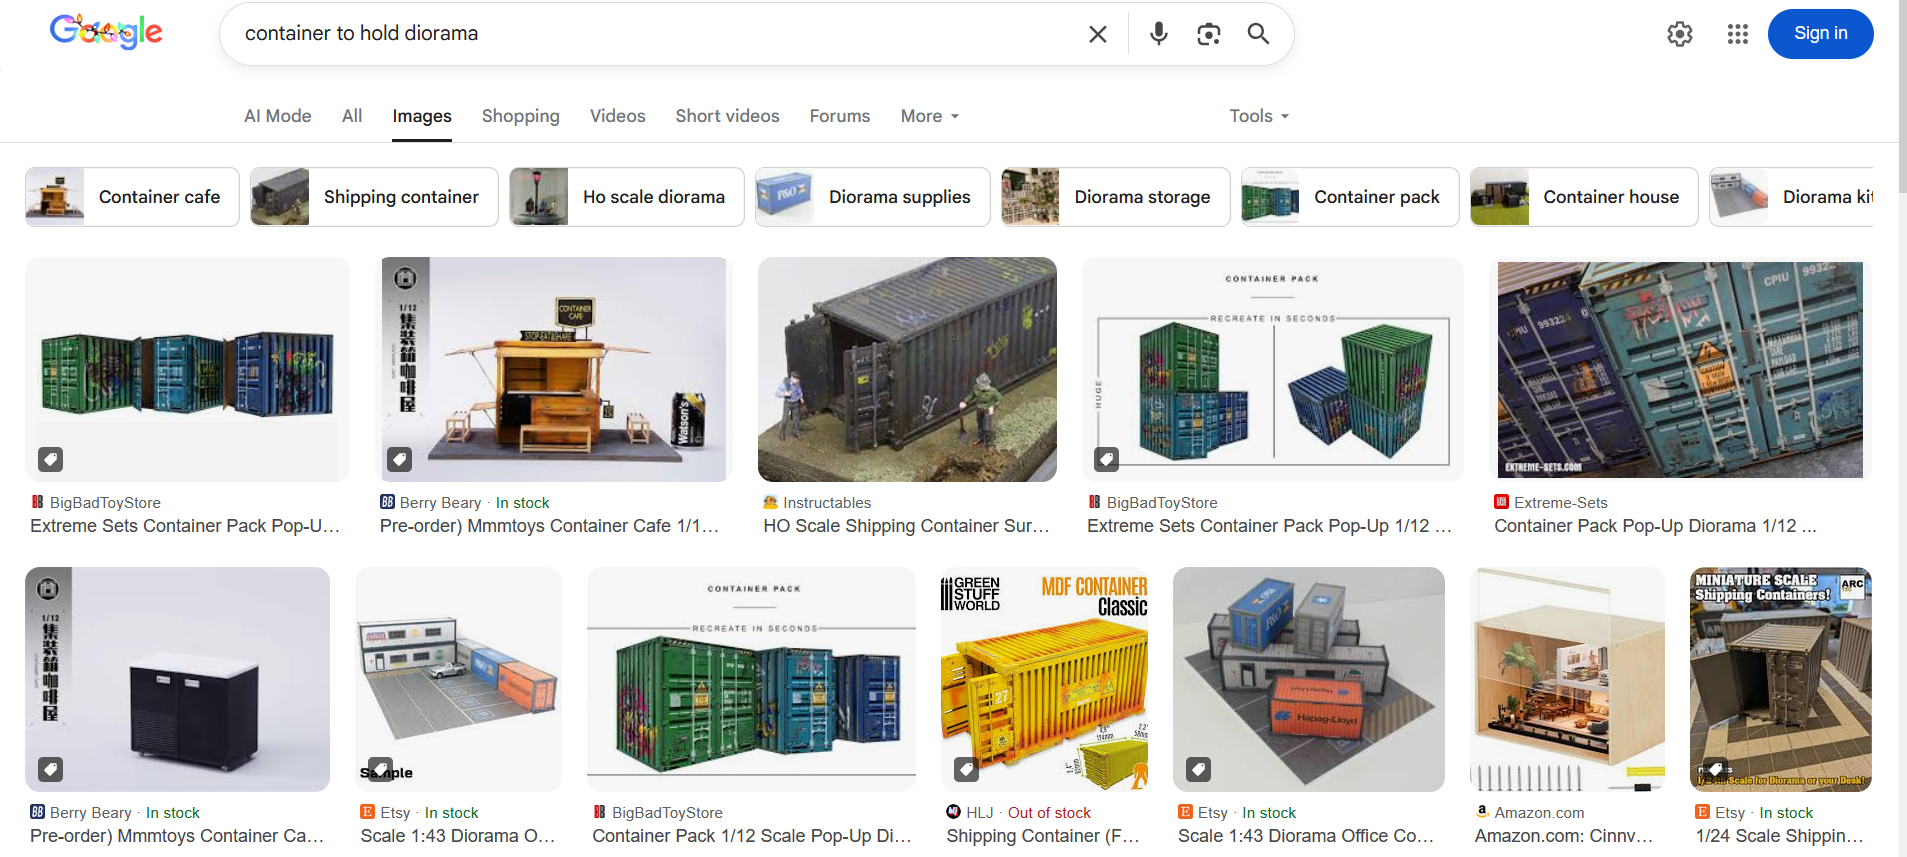Open the Forums tab

840,116
